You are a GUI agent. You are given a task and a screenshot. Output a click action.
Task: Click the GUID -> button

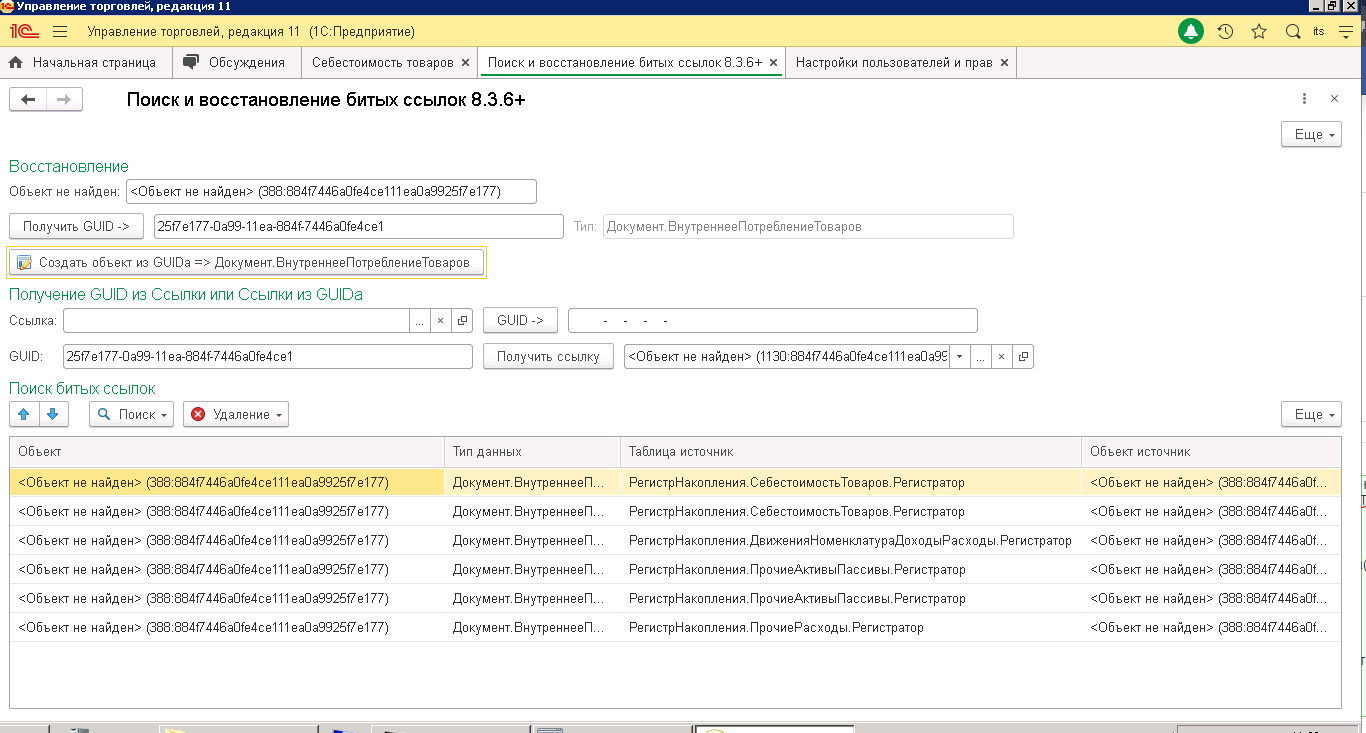tap(520, 321)
